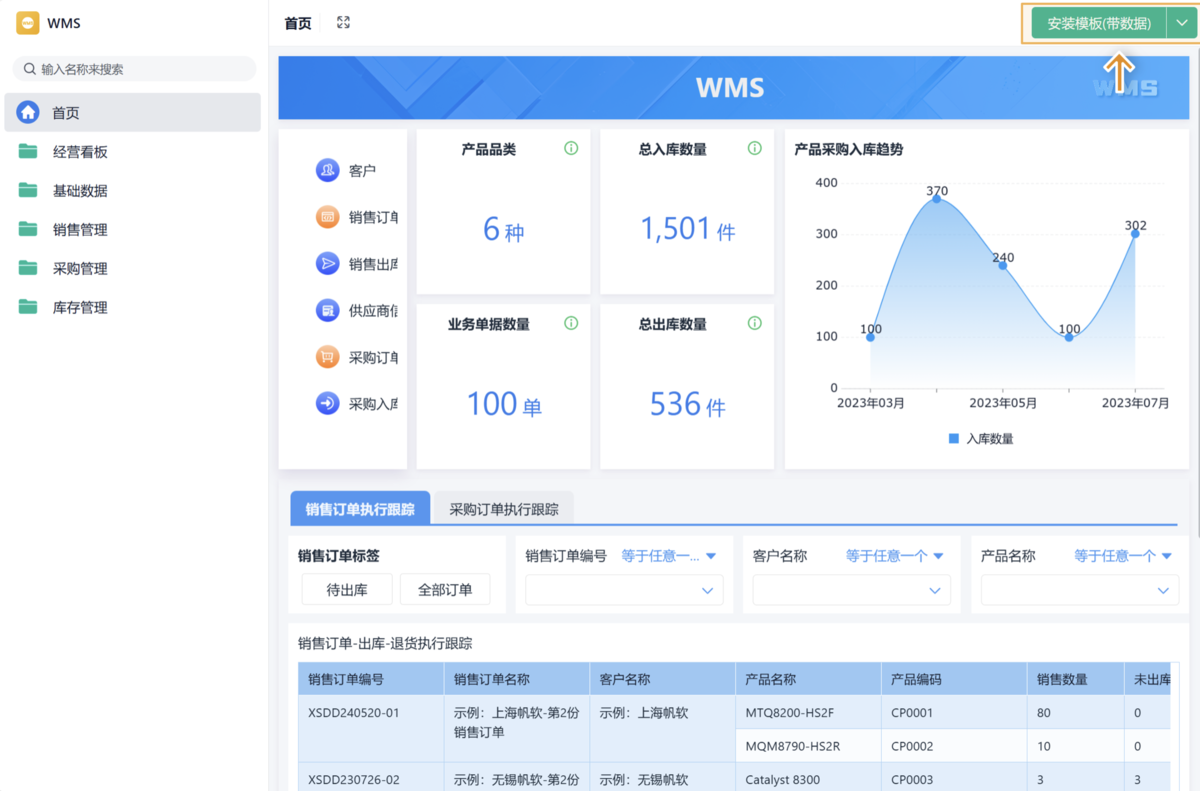Image resolution: width=1200 pixels, height=791 pixels.
Task: Click the 产品编码 column header
Action: point(954,679)
